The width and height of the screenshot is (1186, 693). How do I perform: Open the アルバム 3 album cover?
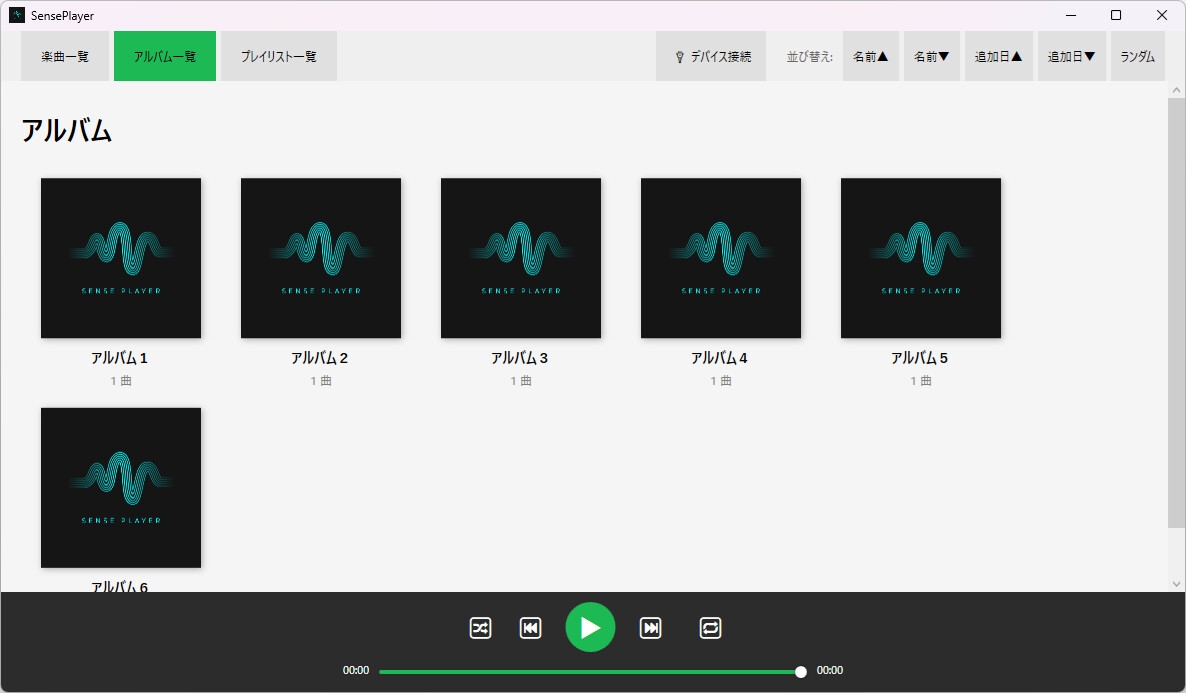pyautogui.click(x=520, y=257)
